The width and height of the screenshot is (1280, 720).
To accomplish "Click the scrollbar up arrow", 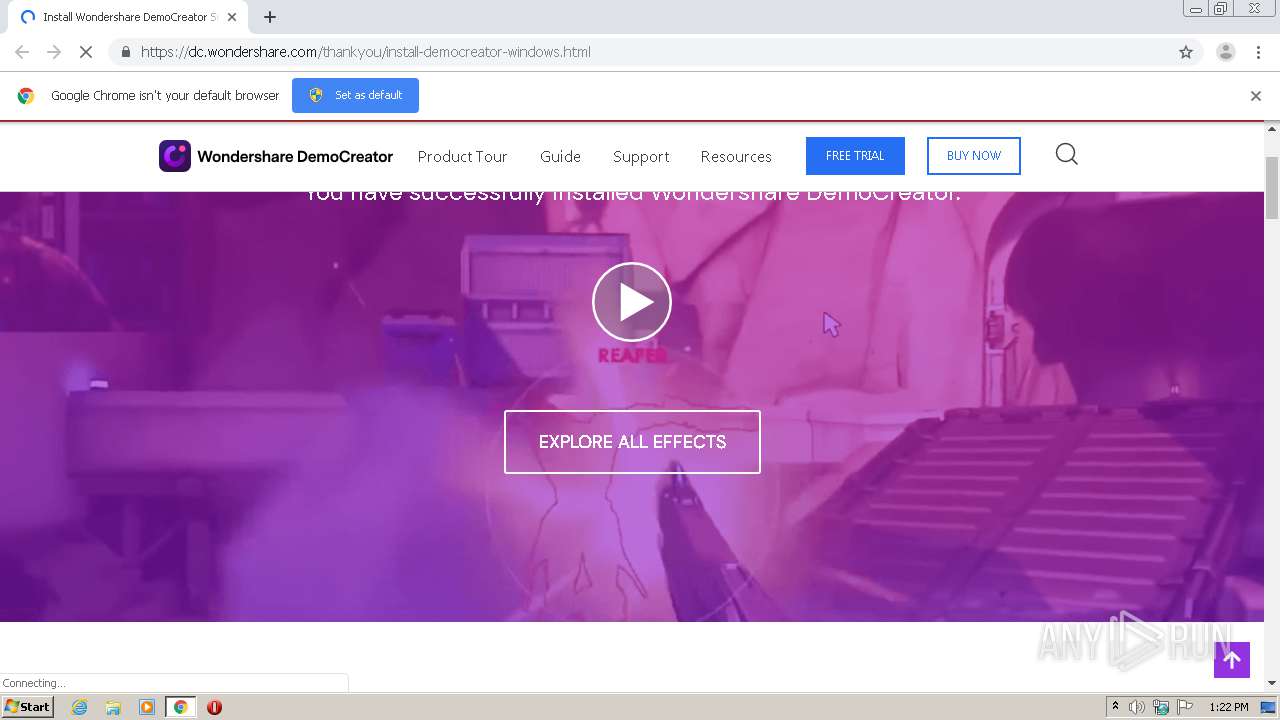I will (1272, 130).
